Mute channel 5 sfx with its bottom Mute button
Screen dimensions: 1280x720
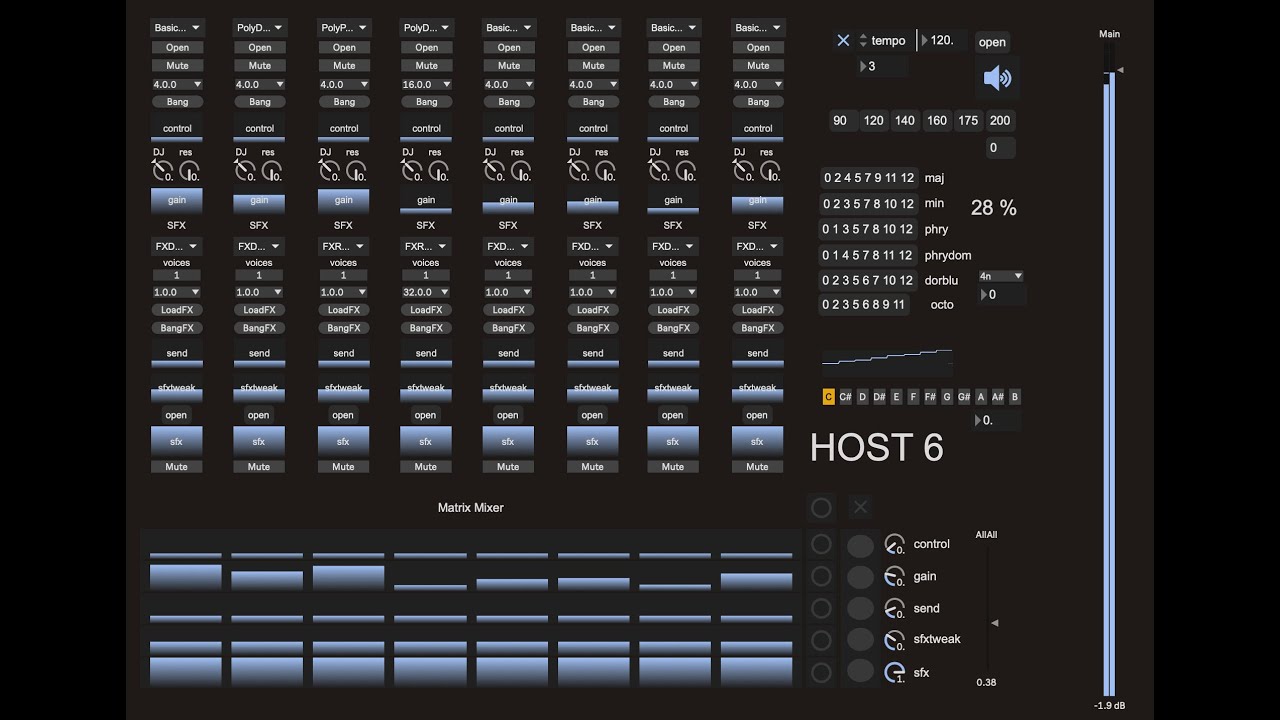pos(508,467)
